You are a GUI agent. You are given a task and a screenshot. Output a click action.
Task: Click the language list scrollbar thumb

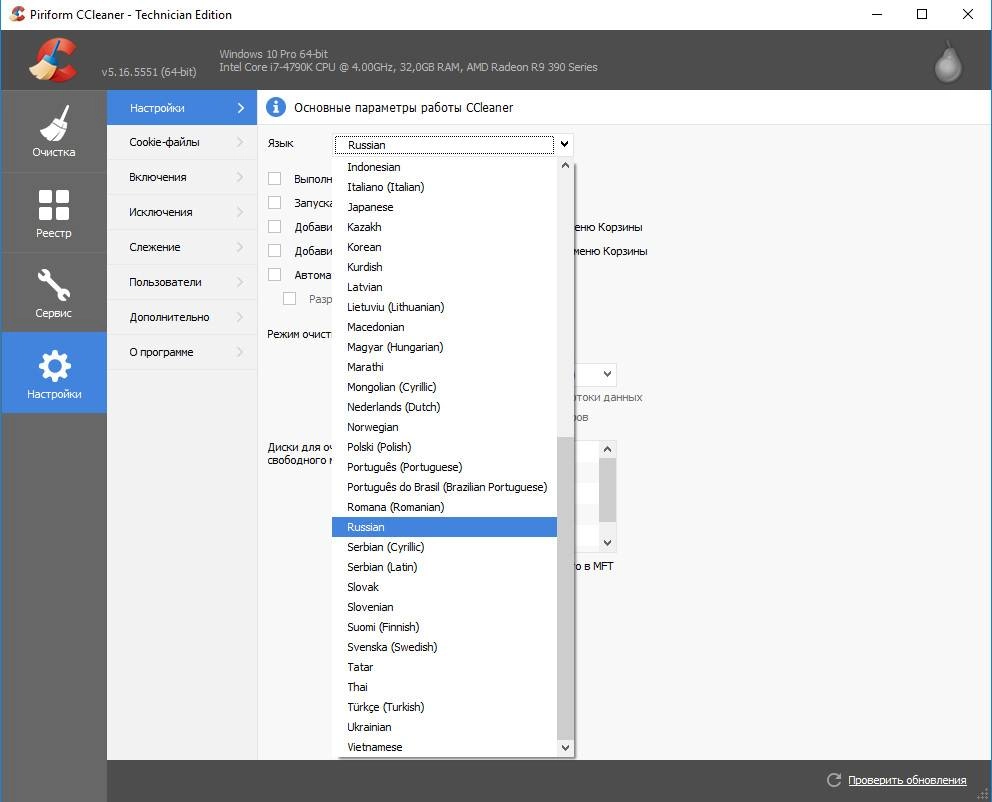pos(565,588)
